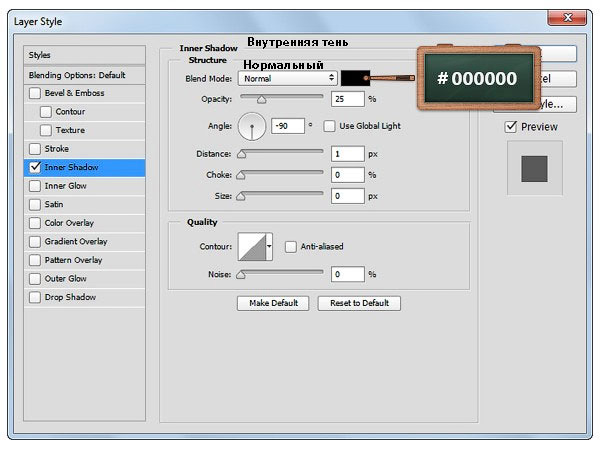This screenshot has width=600, height=449.
Task: Select Blending Options: Default entry
Action: point(85,75)
